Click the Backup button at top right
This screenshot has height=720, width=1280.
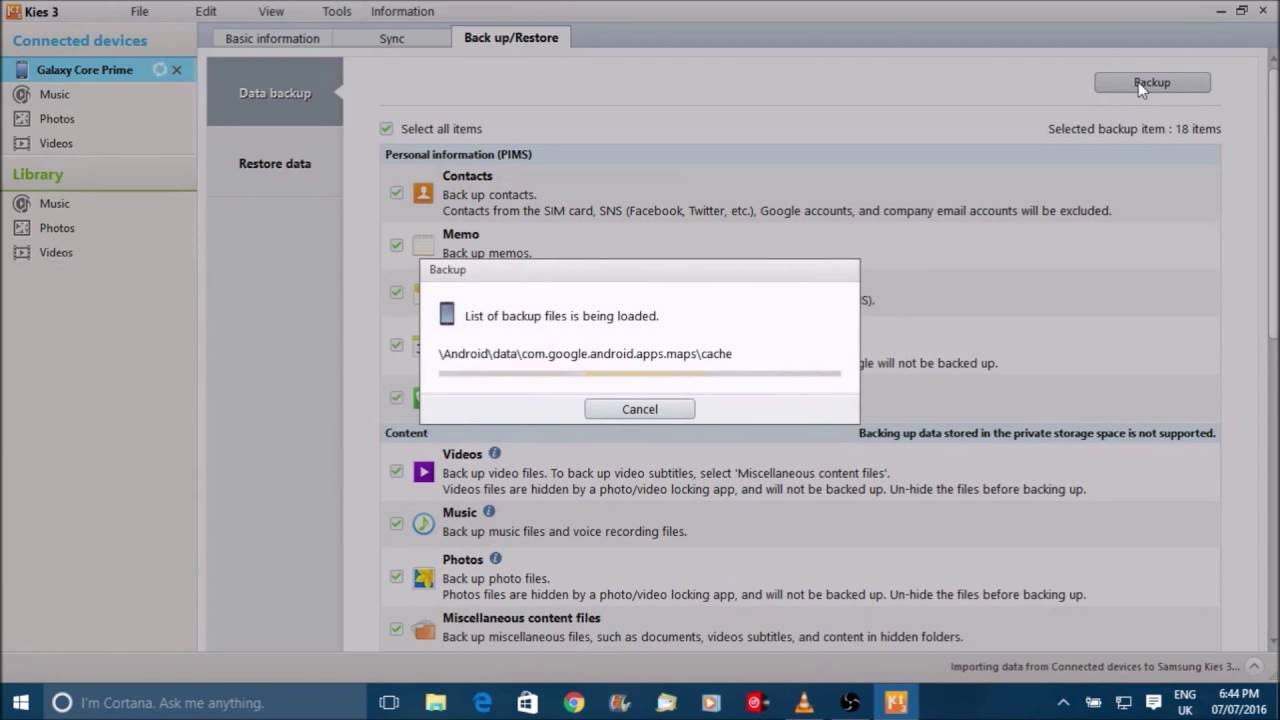tap(1152, 83)
